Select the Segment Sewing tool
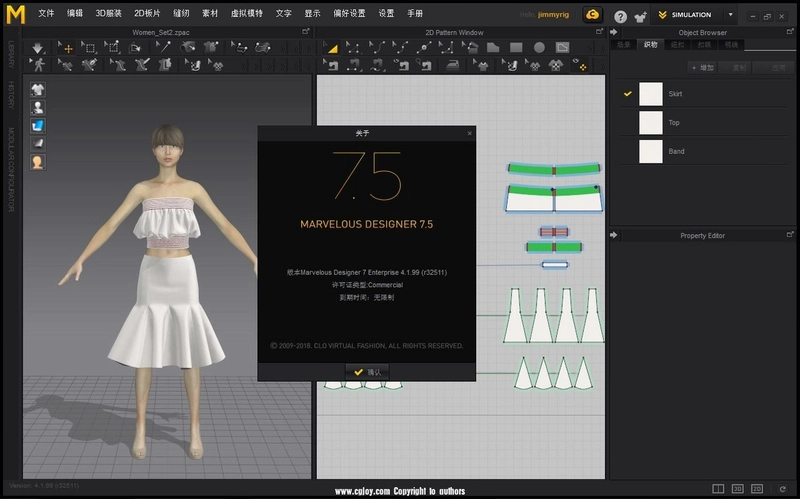Viewport: 800px width, 499px height. 354,65
